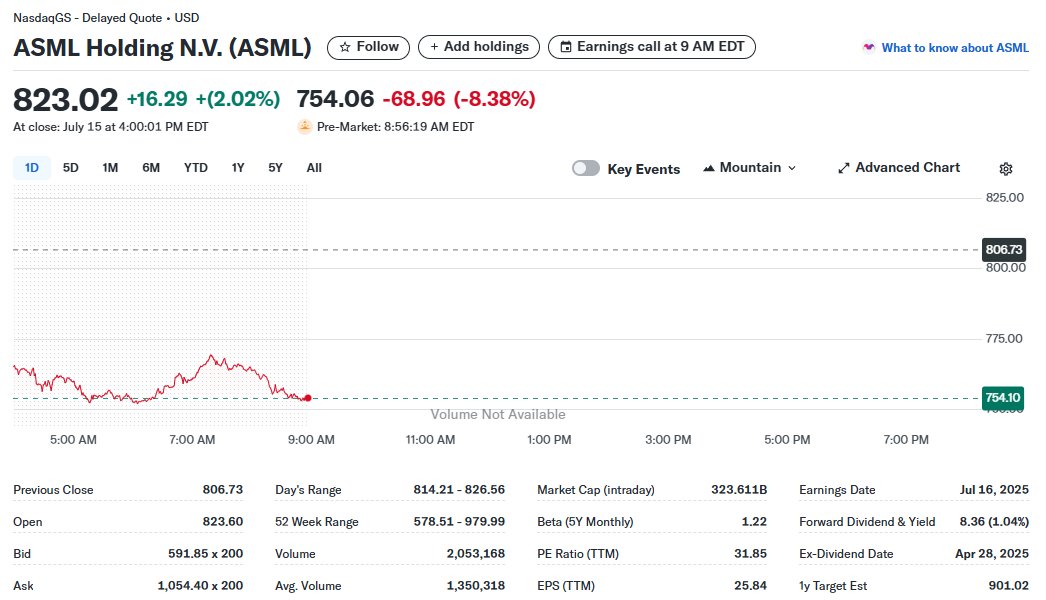Click the Beta value 1.22

pyautogui.click(x=754, y=521)
